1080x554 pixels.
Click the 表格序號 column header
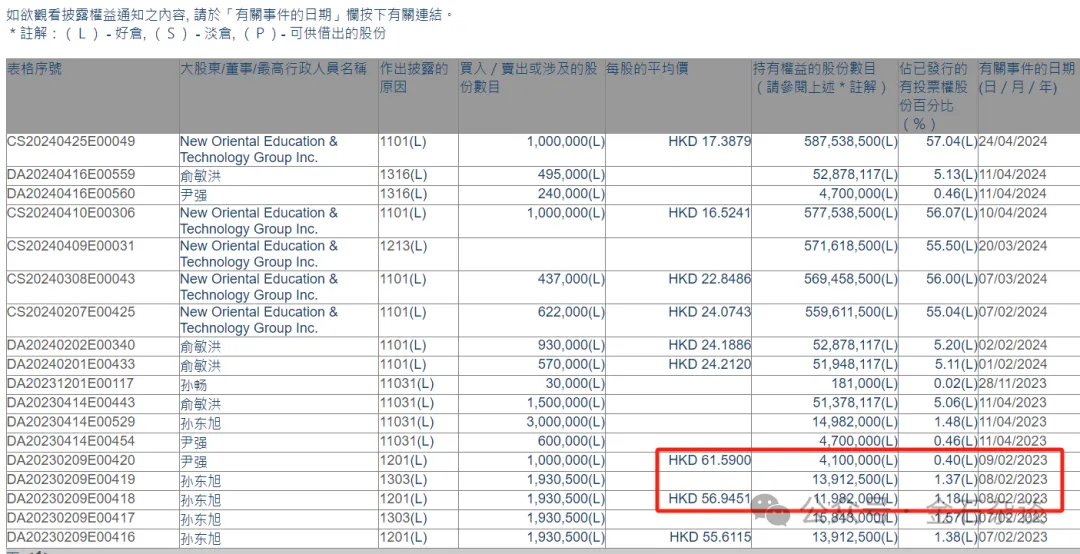pos(35,69)
